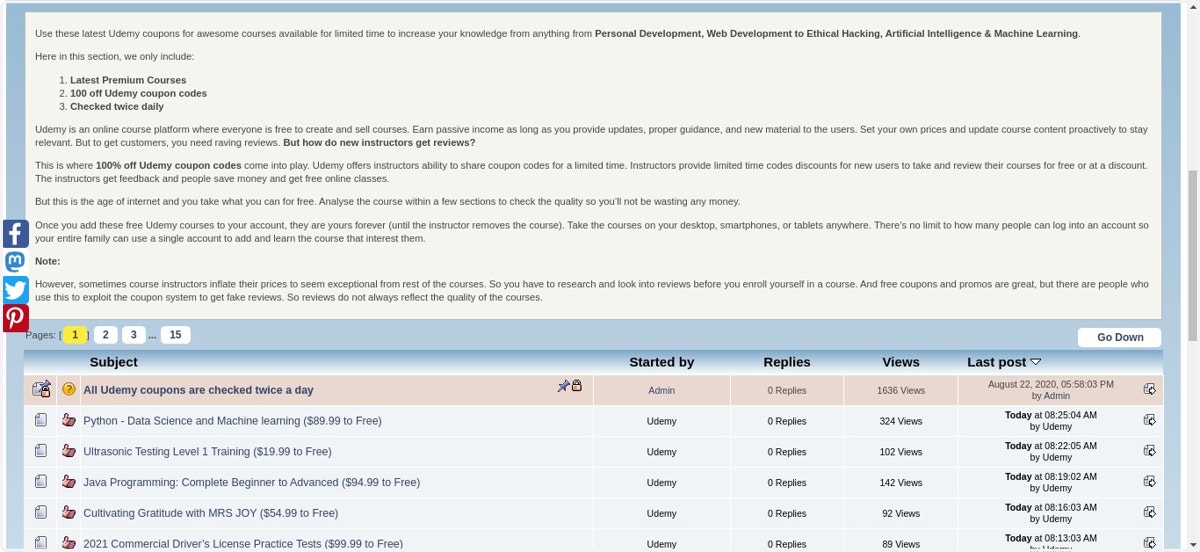Go to last post icon in Ultrasonic Testing row
This screenshot has width=1200, height=552.
[1150, 451]
